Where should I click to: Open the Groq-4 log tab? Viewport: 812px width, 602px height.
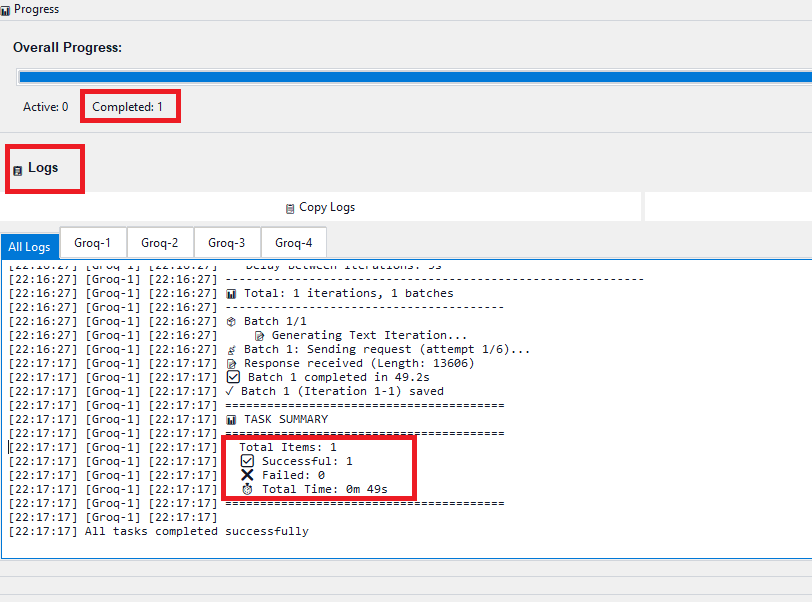[x=293, y=242]
